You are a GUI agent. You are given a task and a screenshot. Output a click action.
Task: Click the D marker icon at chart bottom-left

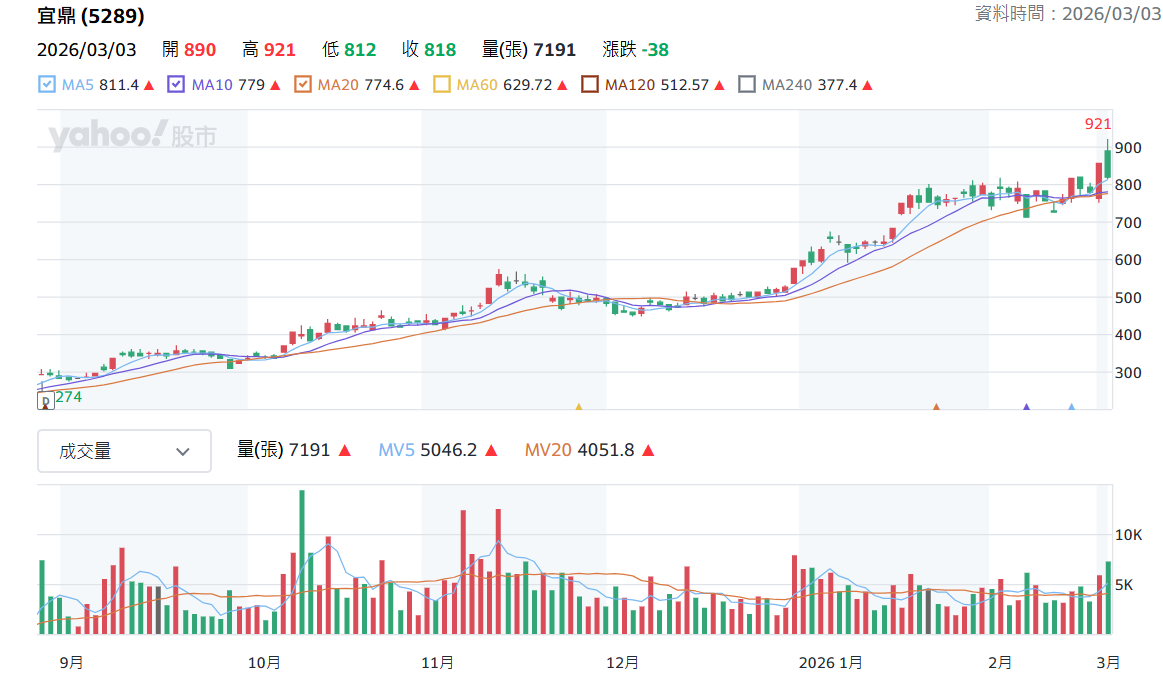(45, 401)
